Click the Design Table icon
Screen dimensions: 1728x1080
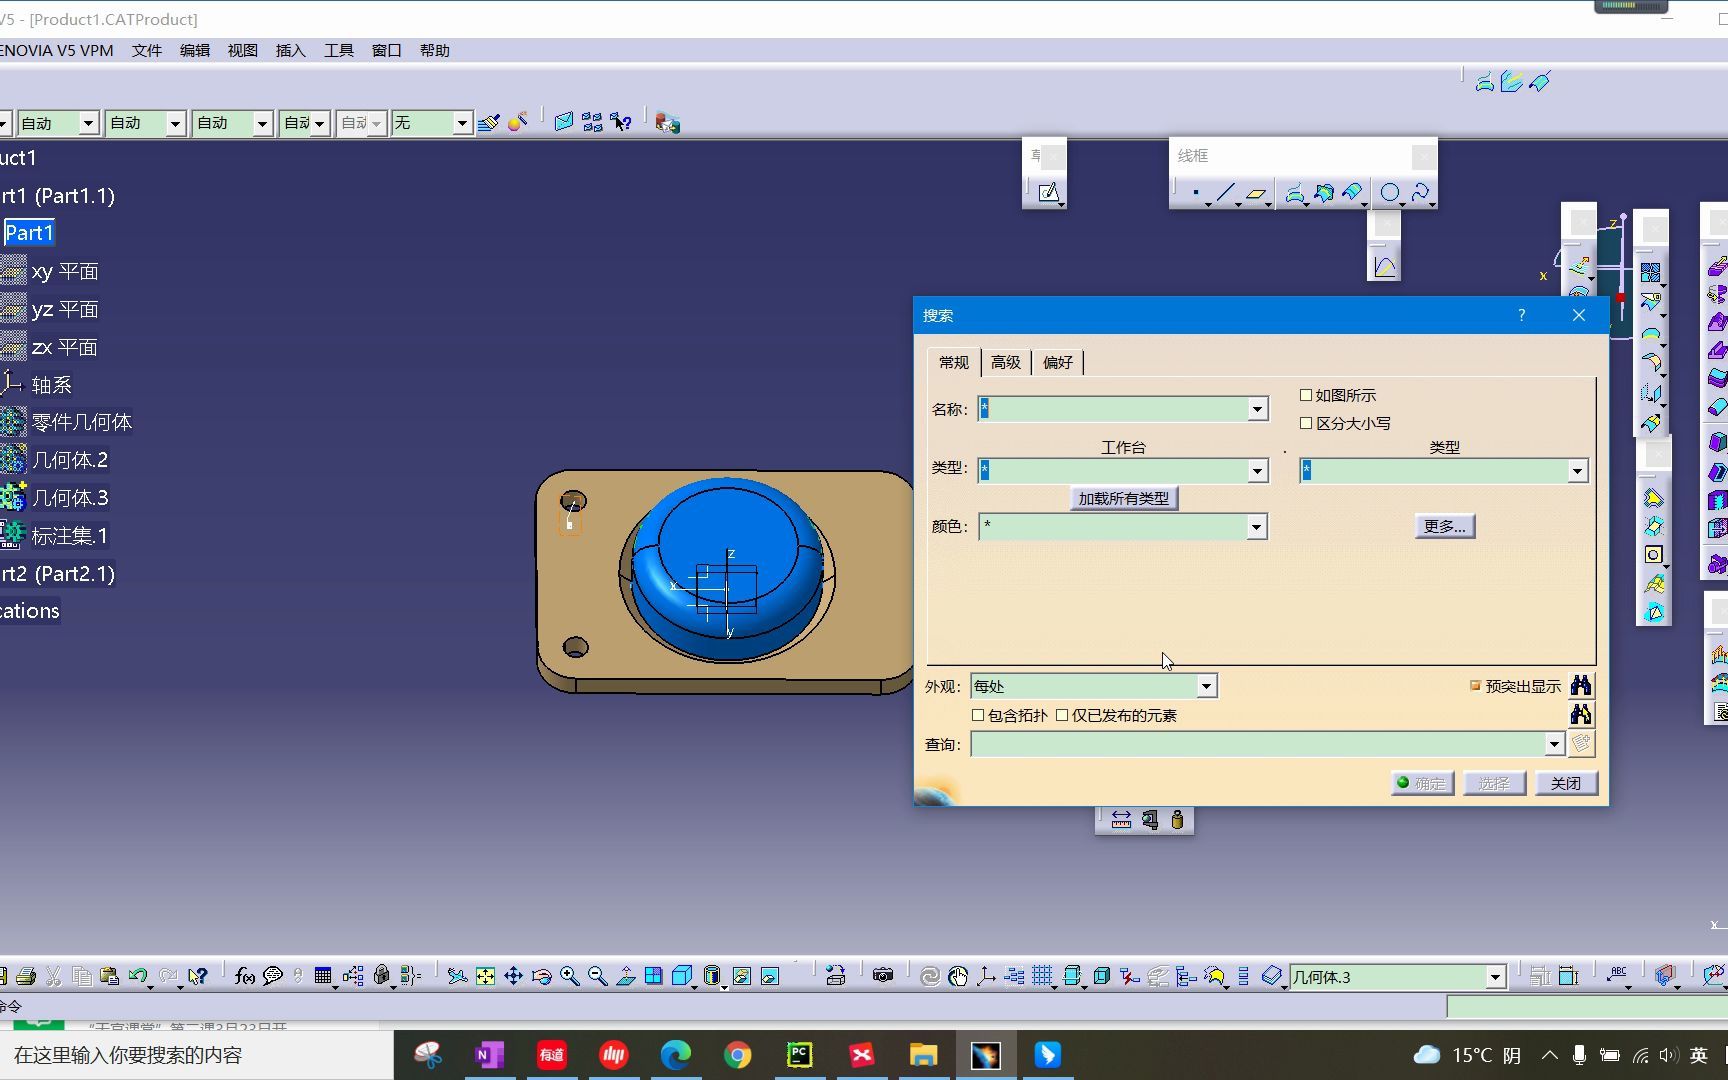click(323, 976)
